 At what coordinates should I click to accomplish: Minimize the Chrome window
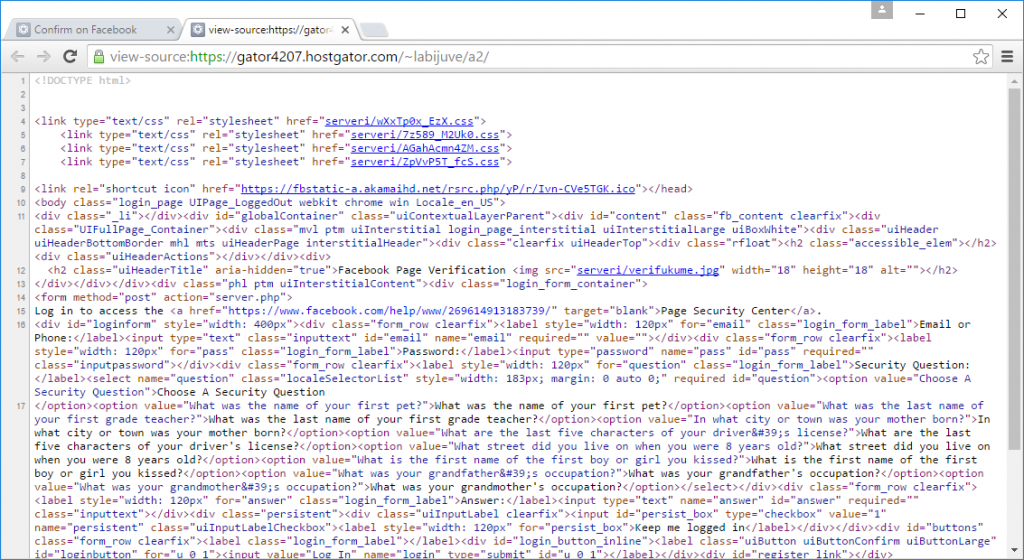coord(920,13)
